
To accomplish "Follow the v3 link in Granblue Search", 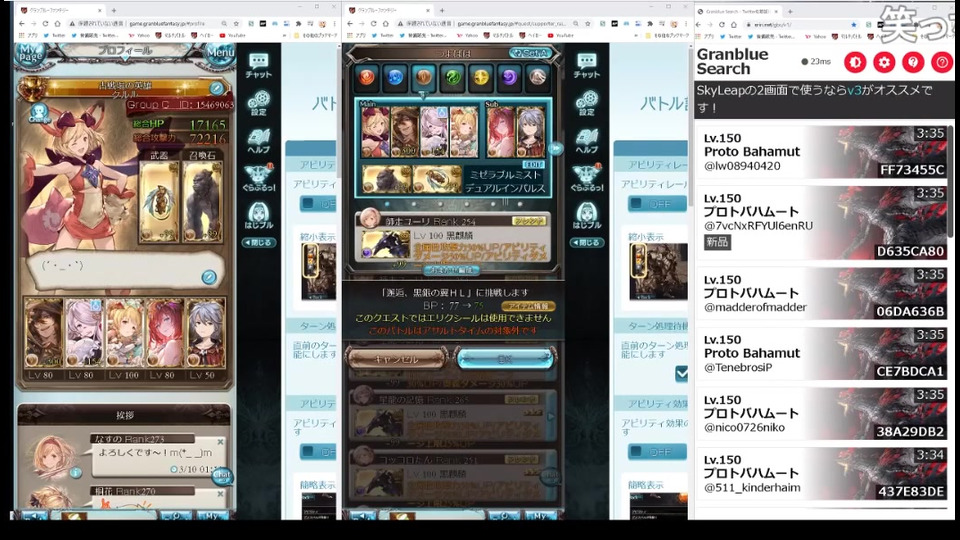I will [x=854, y=90].
